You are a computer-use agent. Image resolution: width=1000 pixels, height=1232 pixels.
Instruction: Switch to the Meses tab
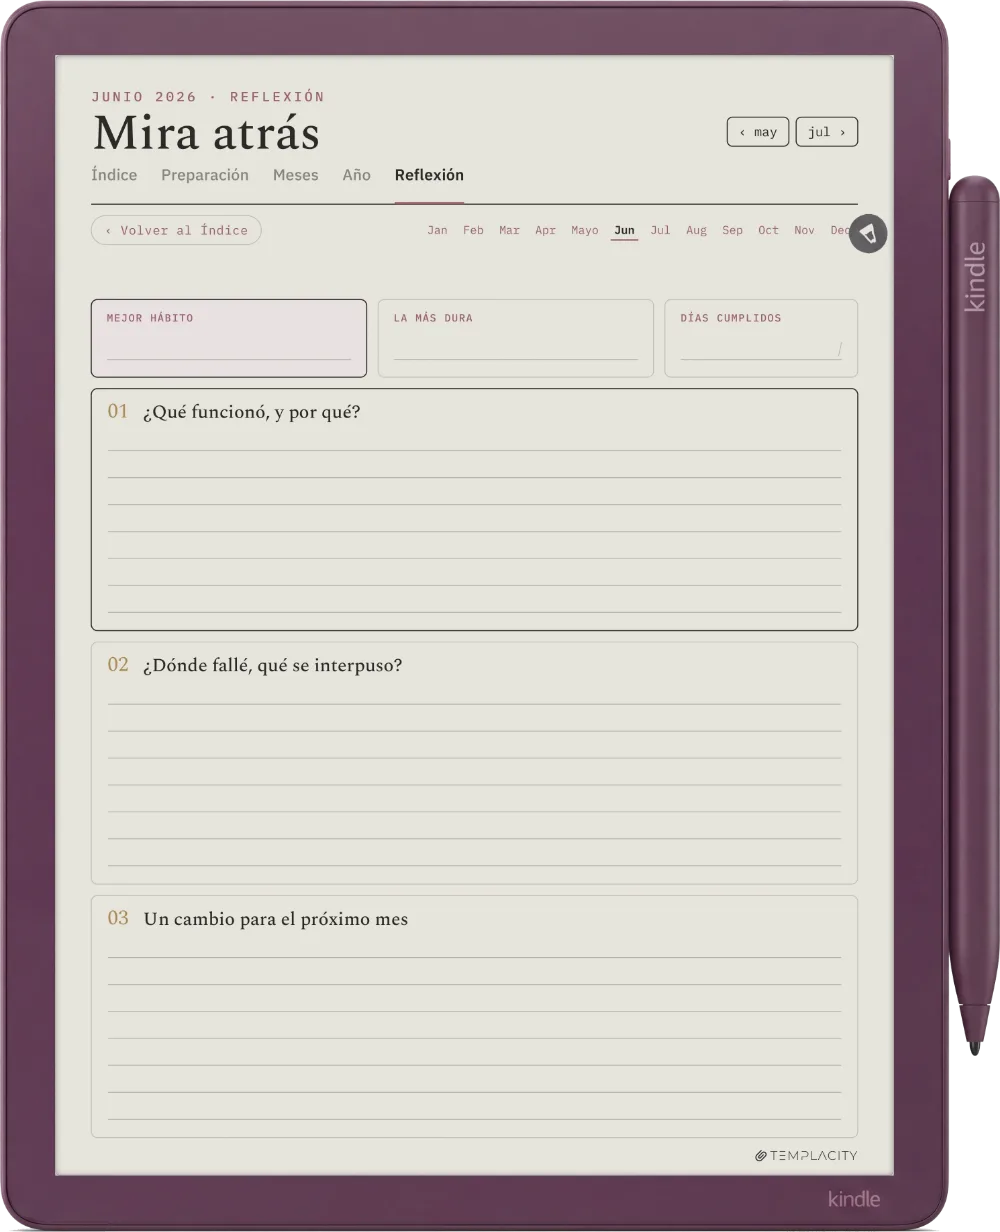coord(296,175)
